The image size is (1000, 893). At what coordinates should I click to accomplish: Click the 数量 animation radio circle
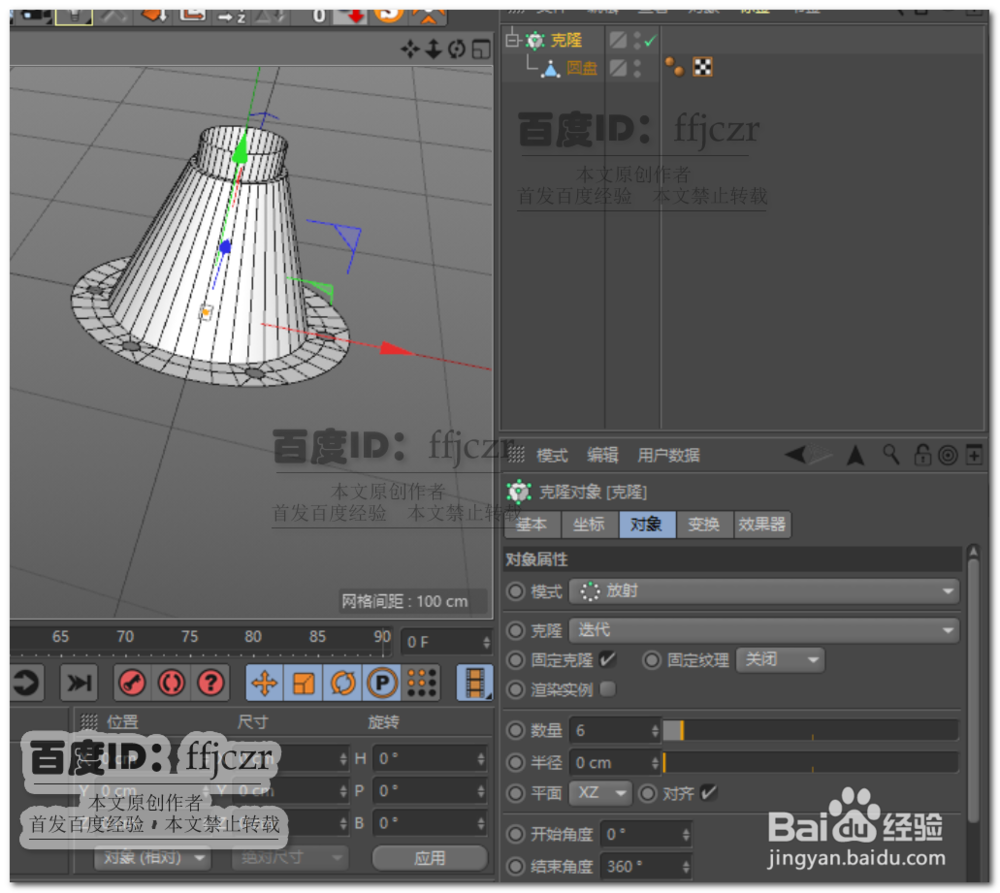515,730
